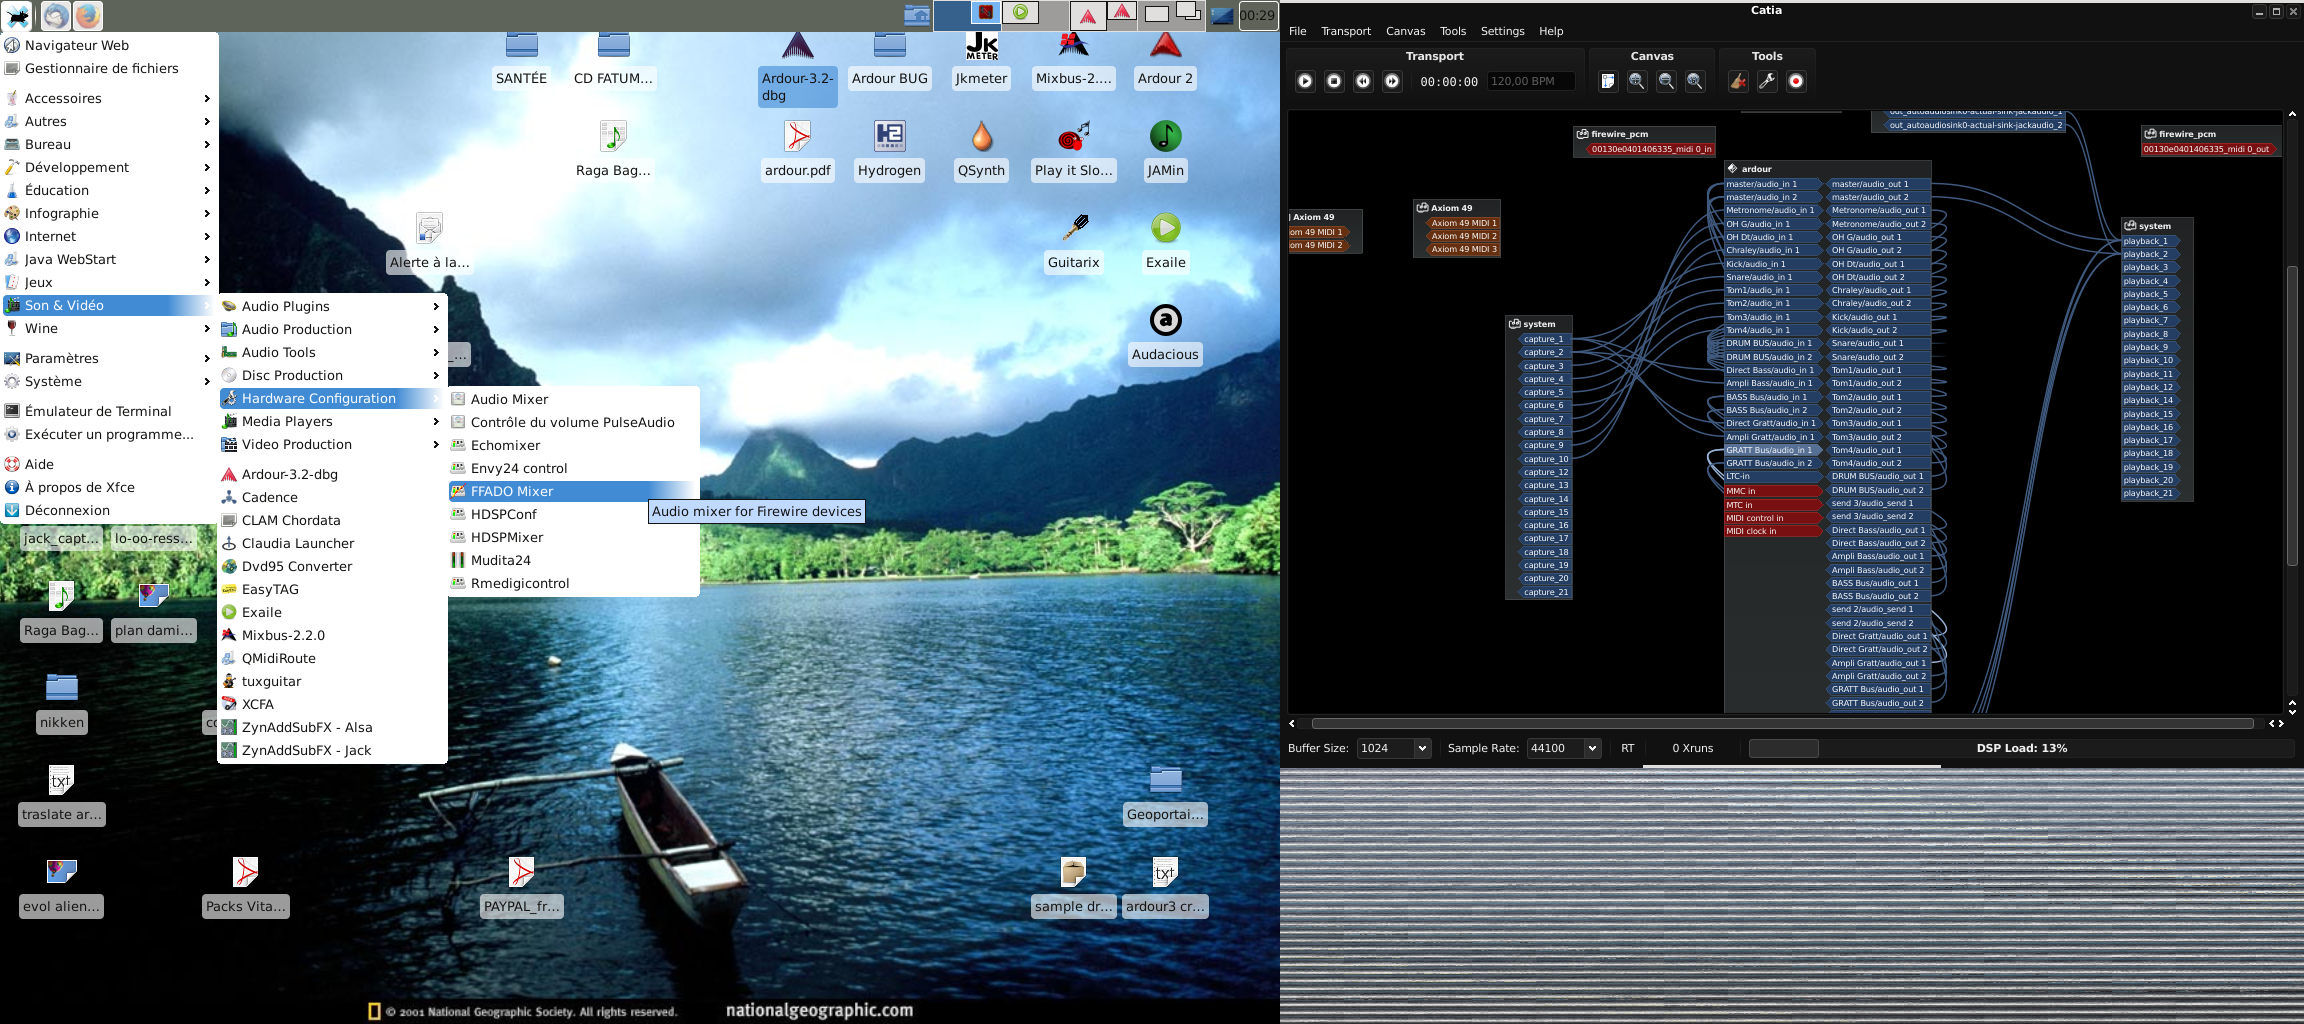Start transport with the Catia play button
Viewport: 2304px width, 1024px height.
click(1305, 81)
